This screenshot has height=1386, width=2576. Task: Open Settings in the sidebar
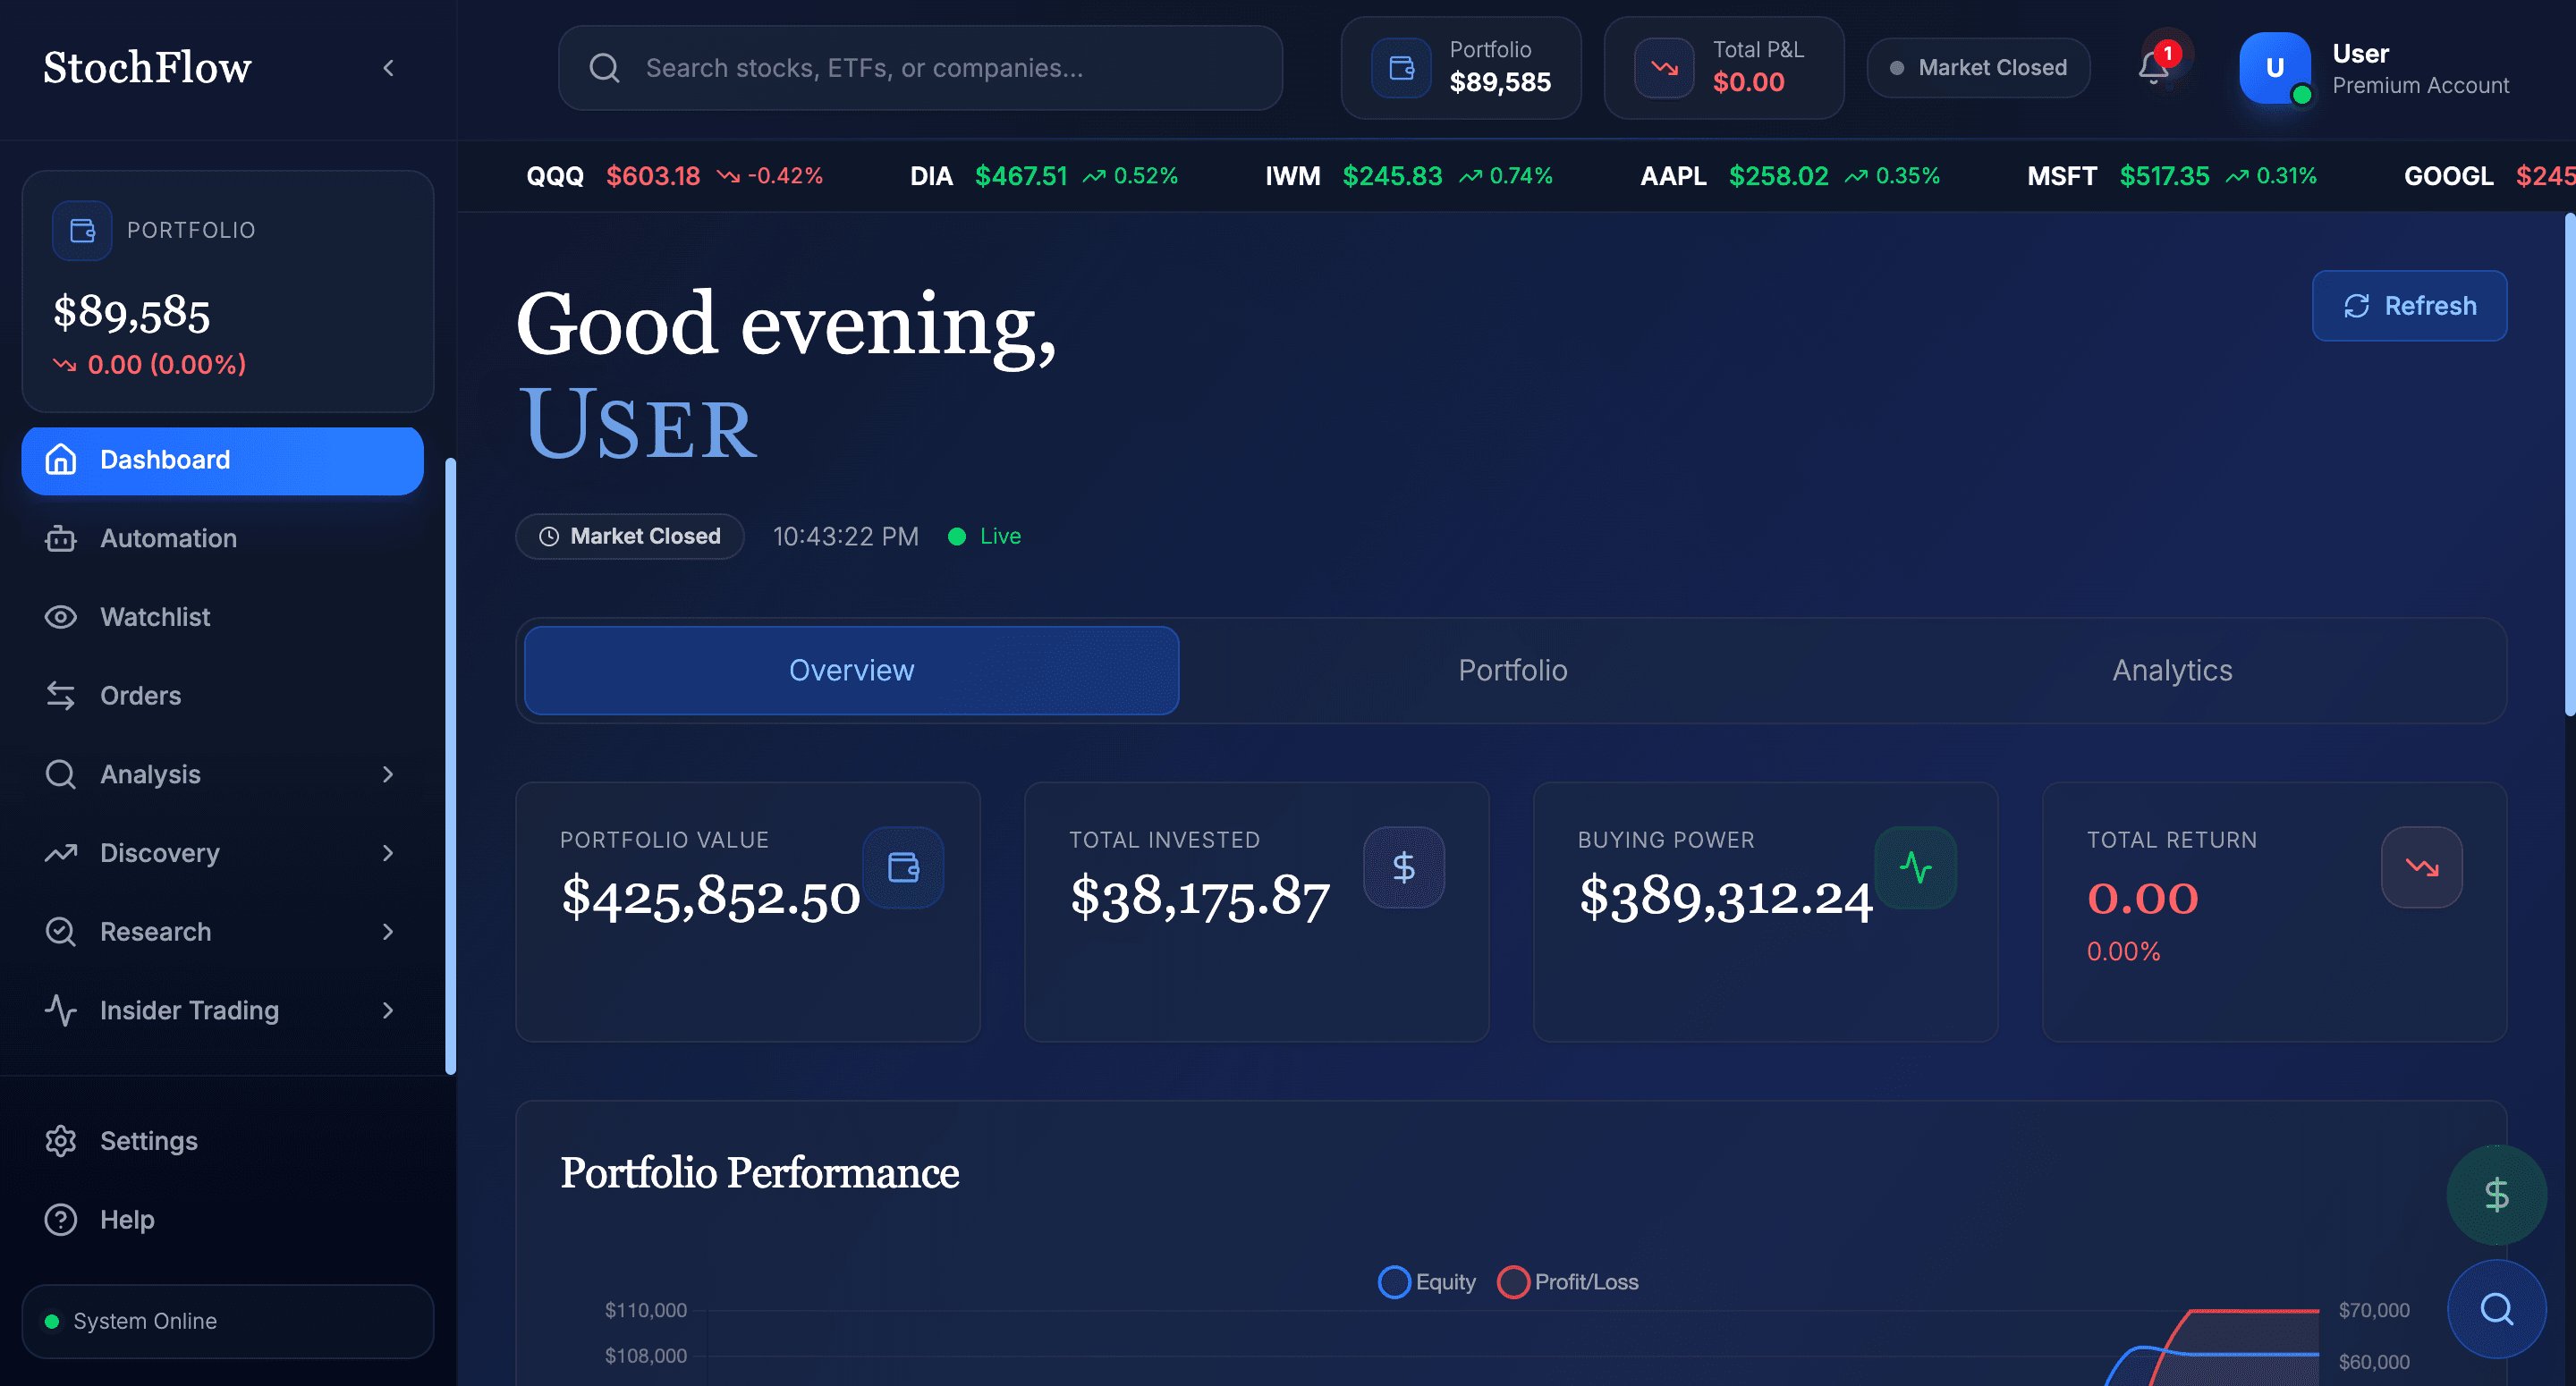pyautogui.click(x=148, y=1141)
